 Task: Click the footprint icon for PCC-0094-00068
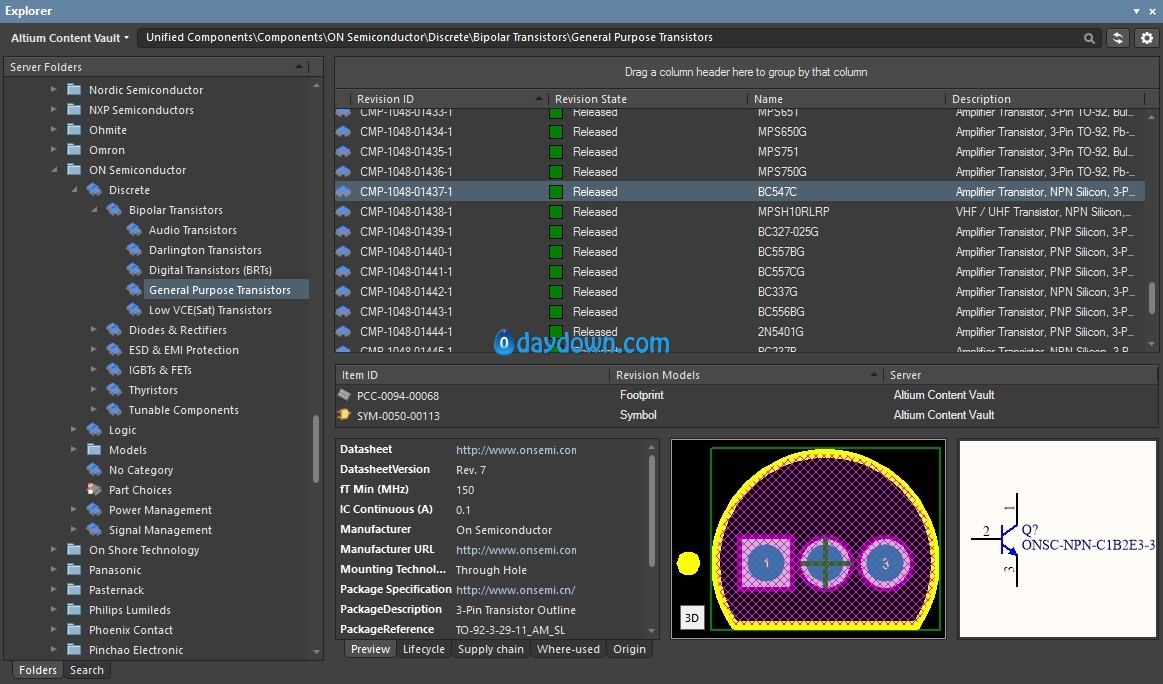coord(344,395)
